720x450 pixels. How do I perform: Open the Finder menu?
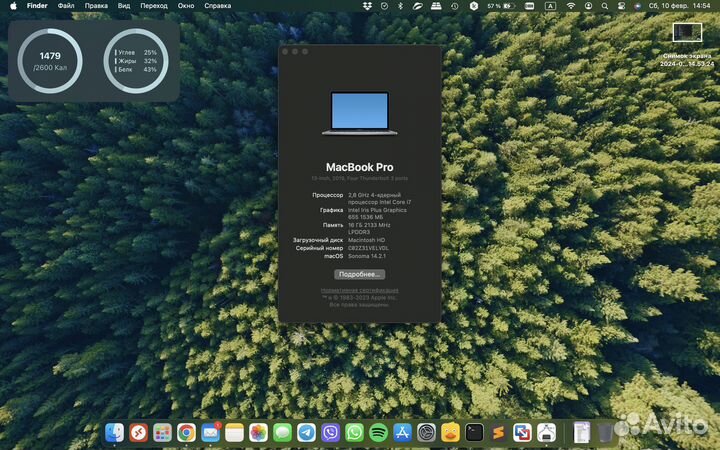37,6
